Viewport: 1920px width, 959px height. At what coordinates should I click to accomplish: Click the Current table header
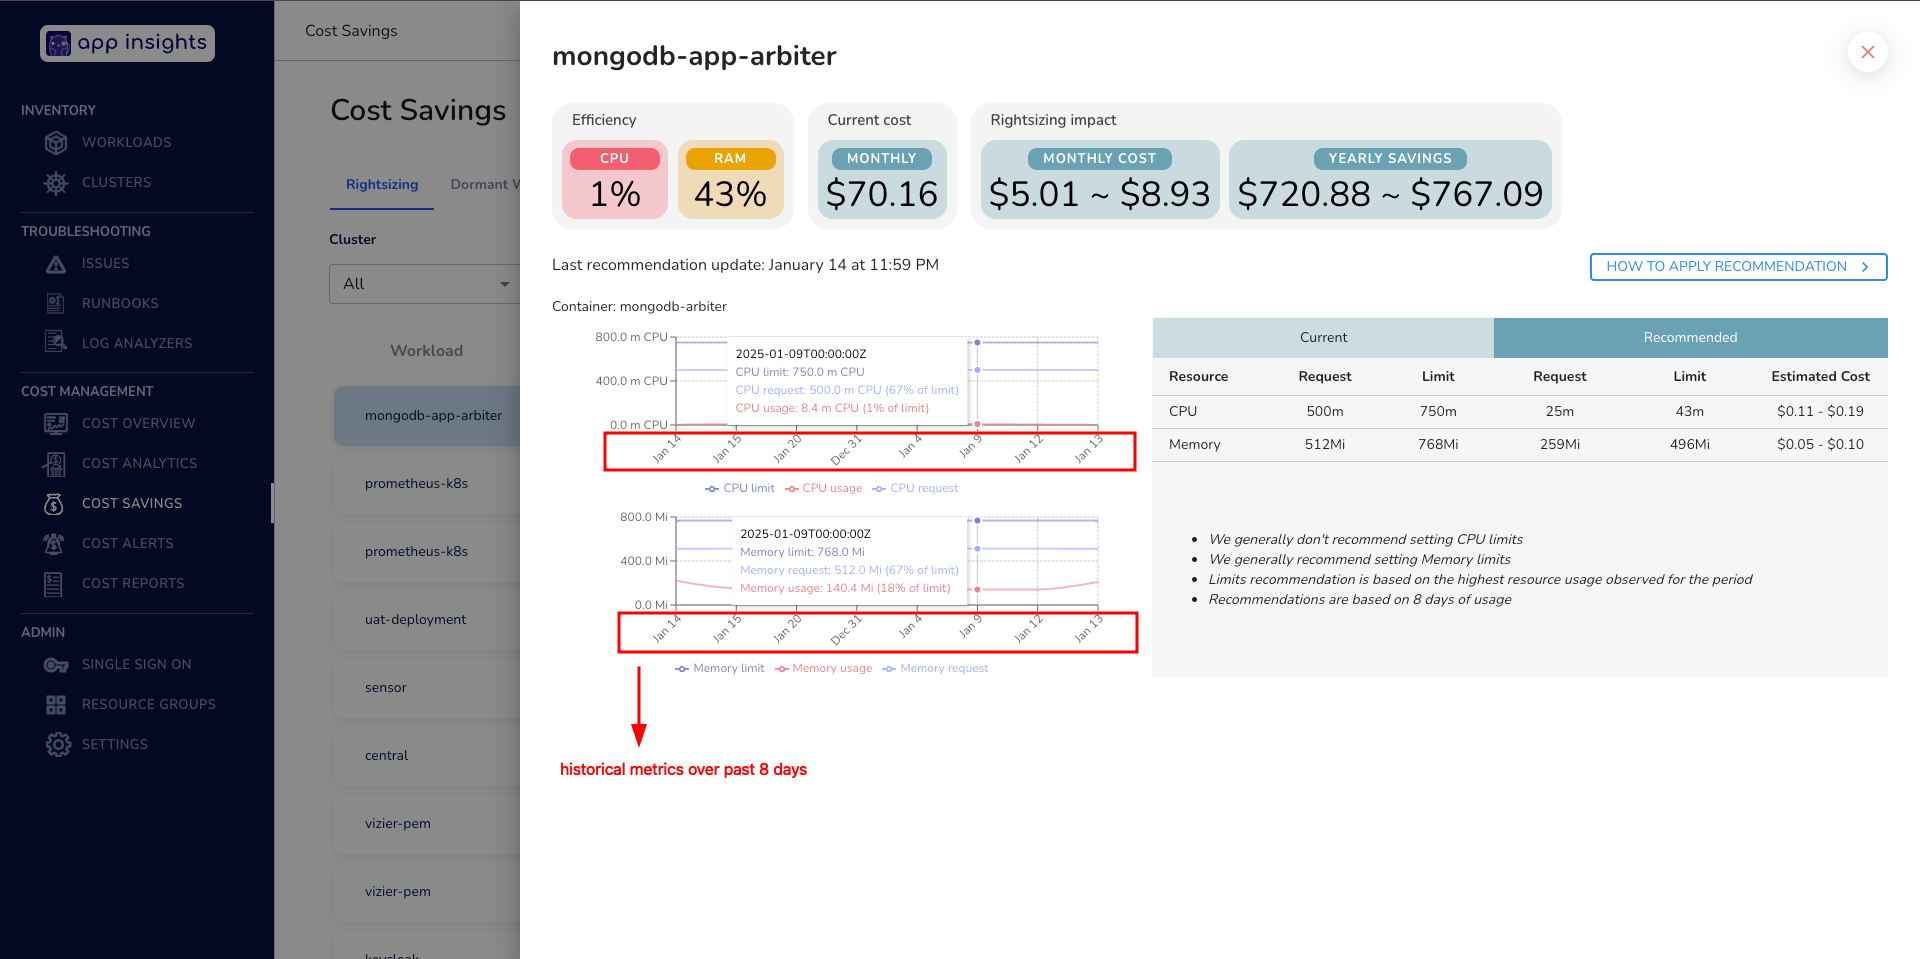[x=1323, y=338]
